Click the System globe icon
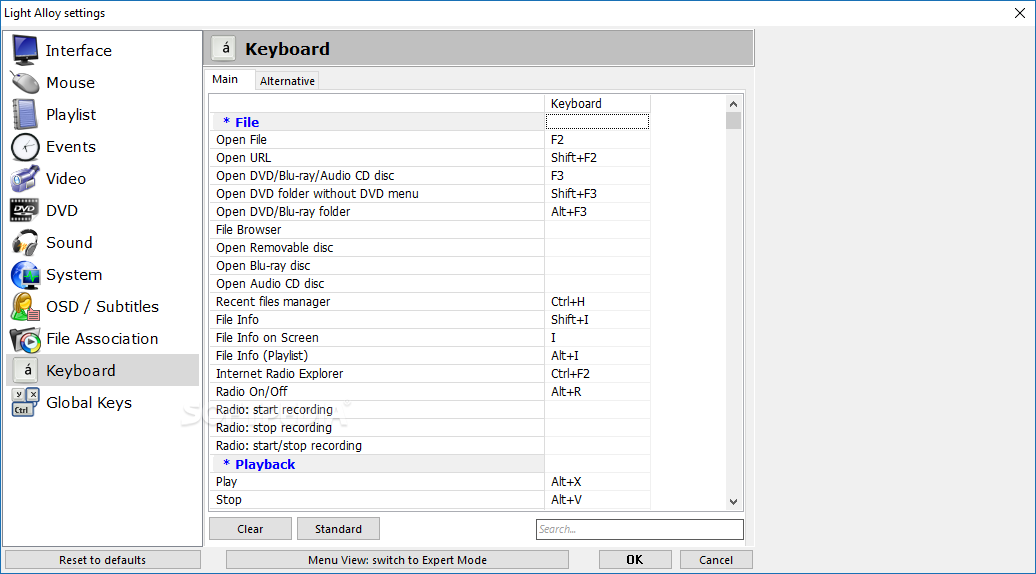The image size is (1036, 574). [25, 275]
